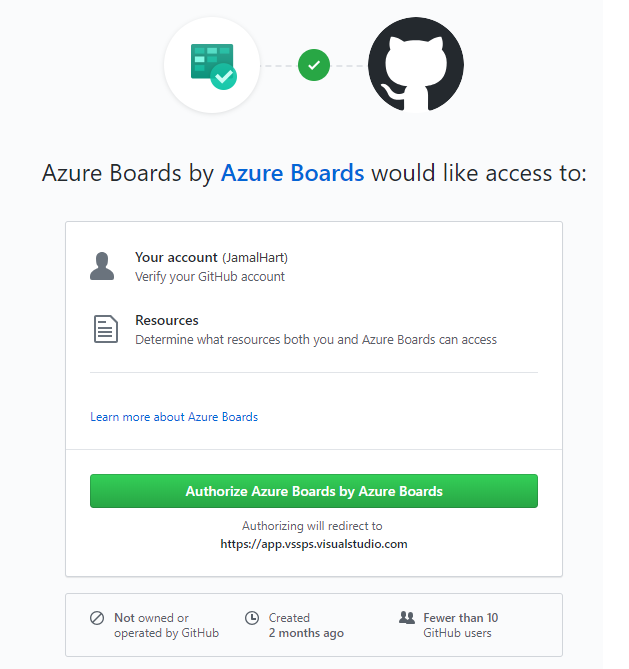Click the app.vssps.visualstudio.com redirect URL
The width and height of the screenshot is (629, 669).
tap(314, 545)
